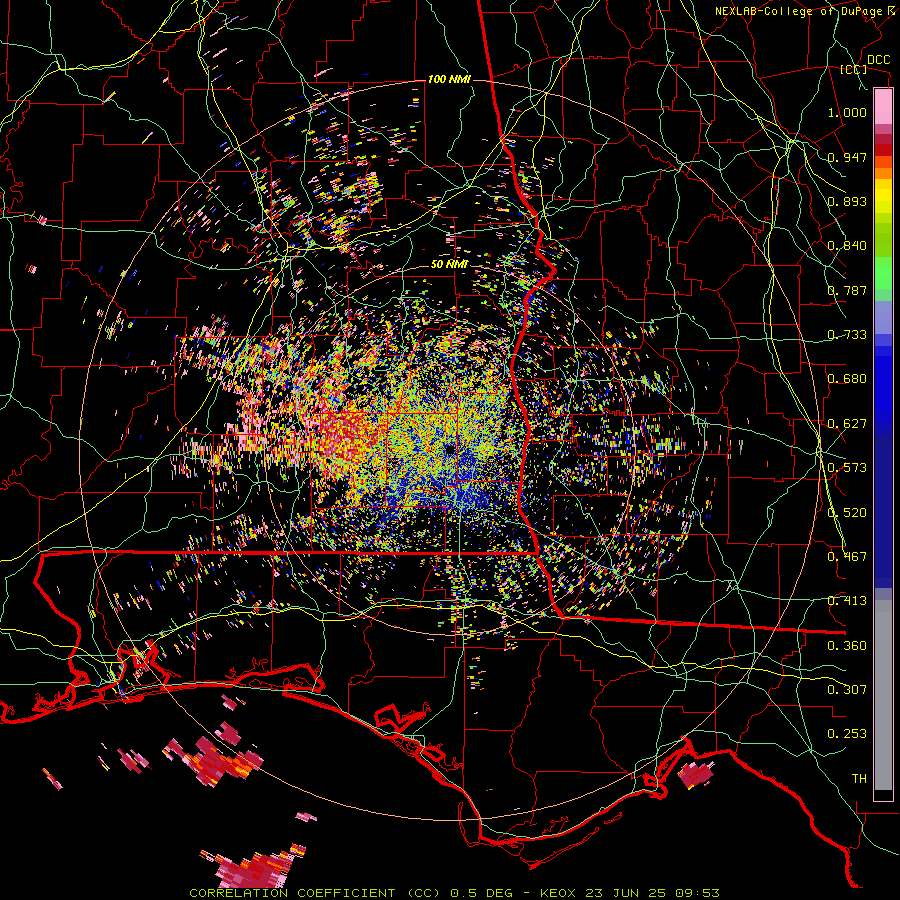Viewport: 900px width, 900px height.
Task: Select the 0.413 scale value
Action: pos(847,601)
